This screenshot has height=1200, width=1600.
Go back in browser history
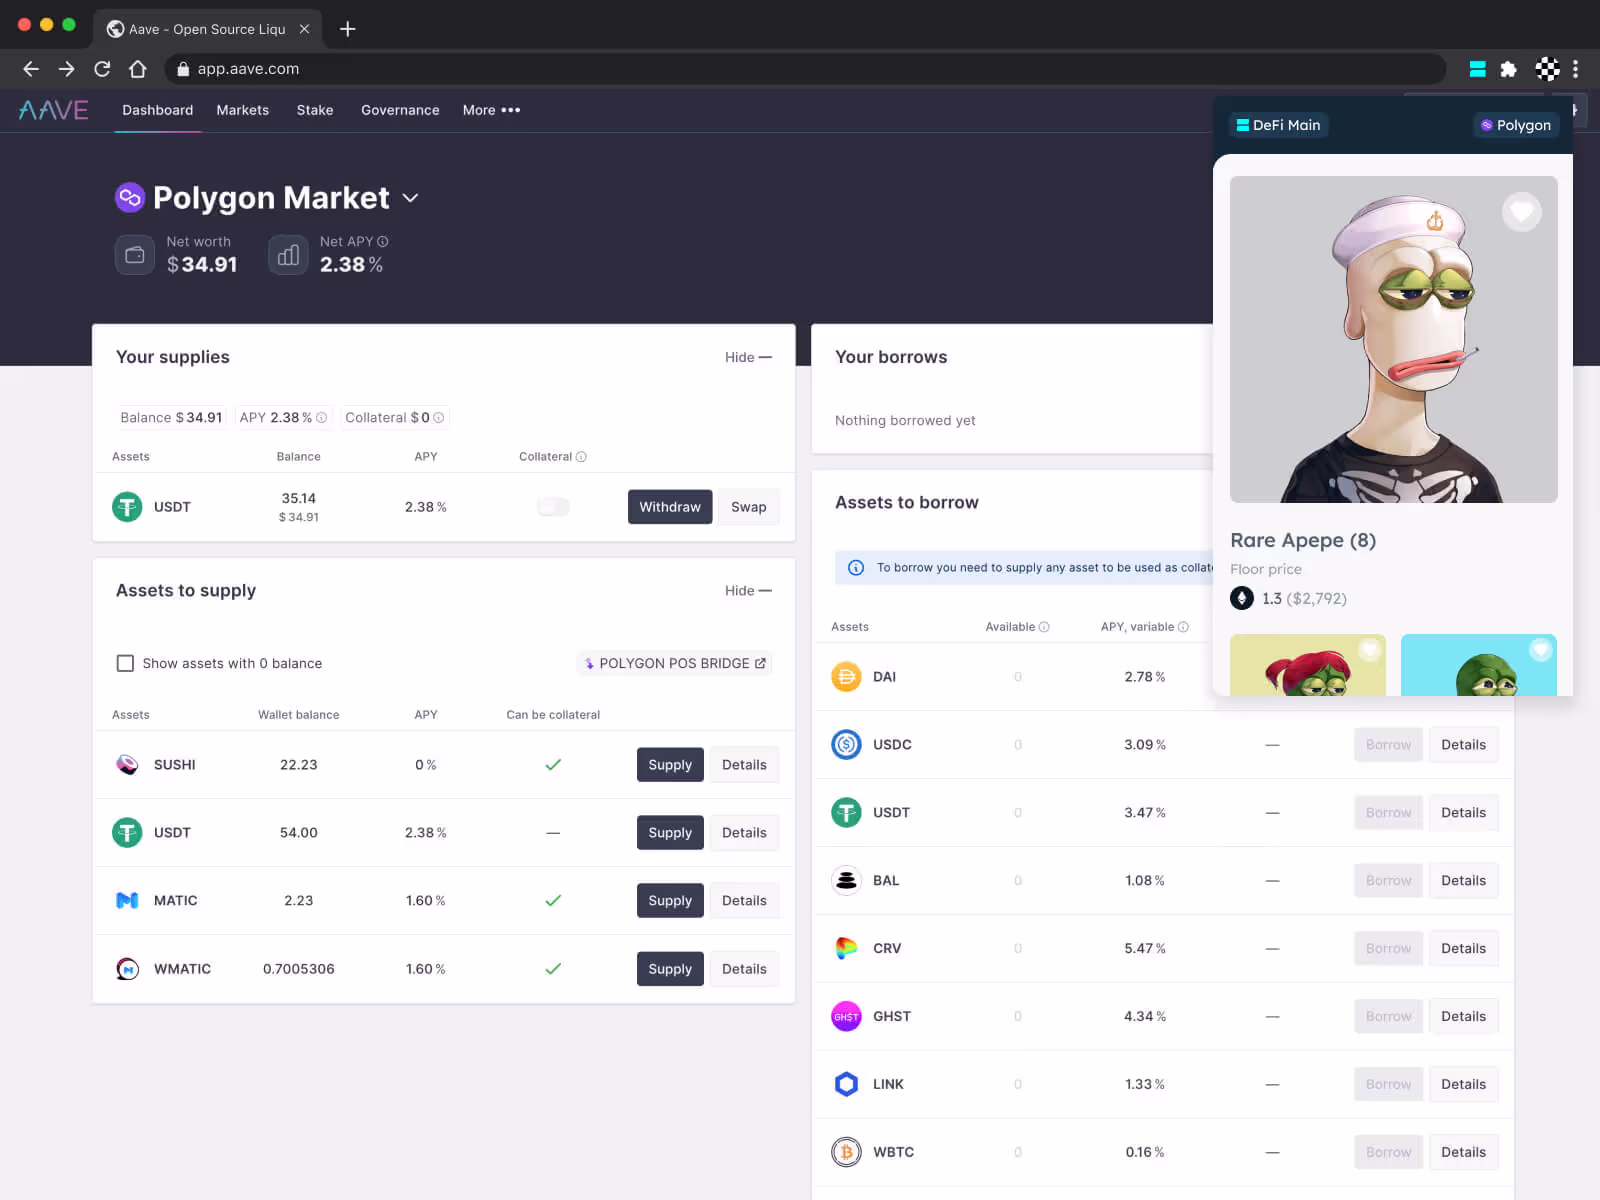coord(31,69)
